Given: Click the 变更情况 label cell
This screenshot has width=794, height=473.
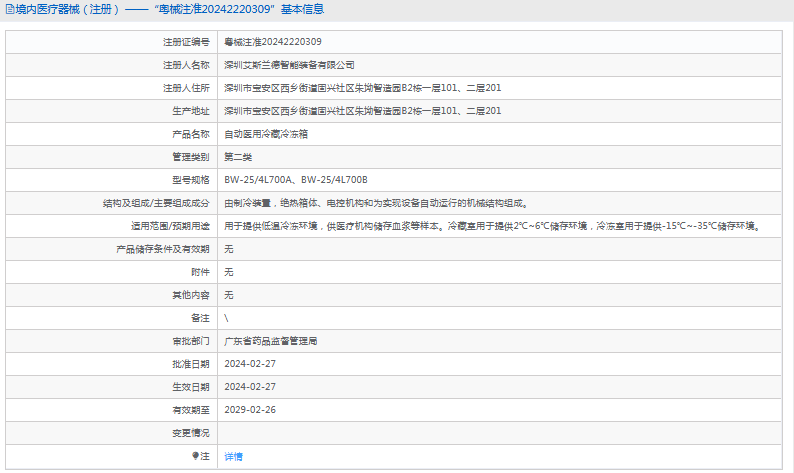Looking at the screenshot, I should (111, 433).
